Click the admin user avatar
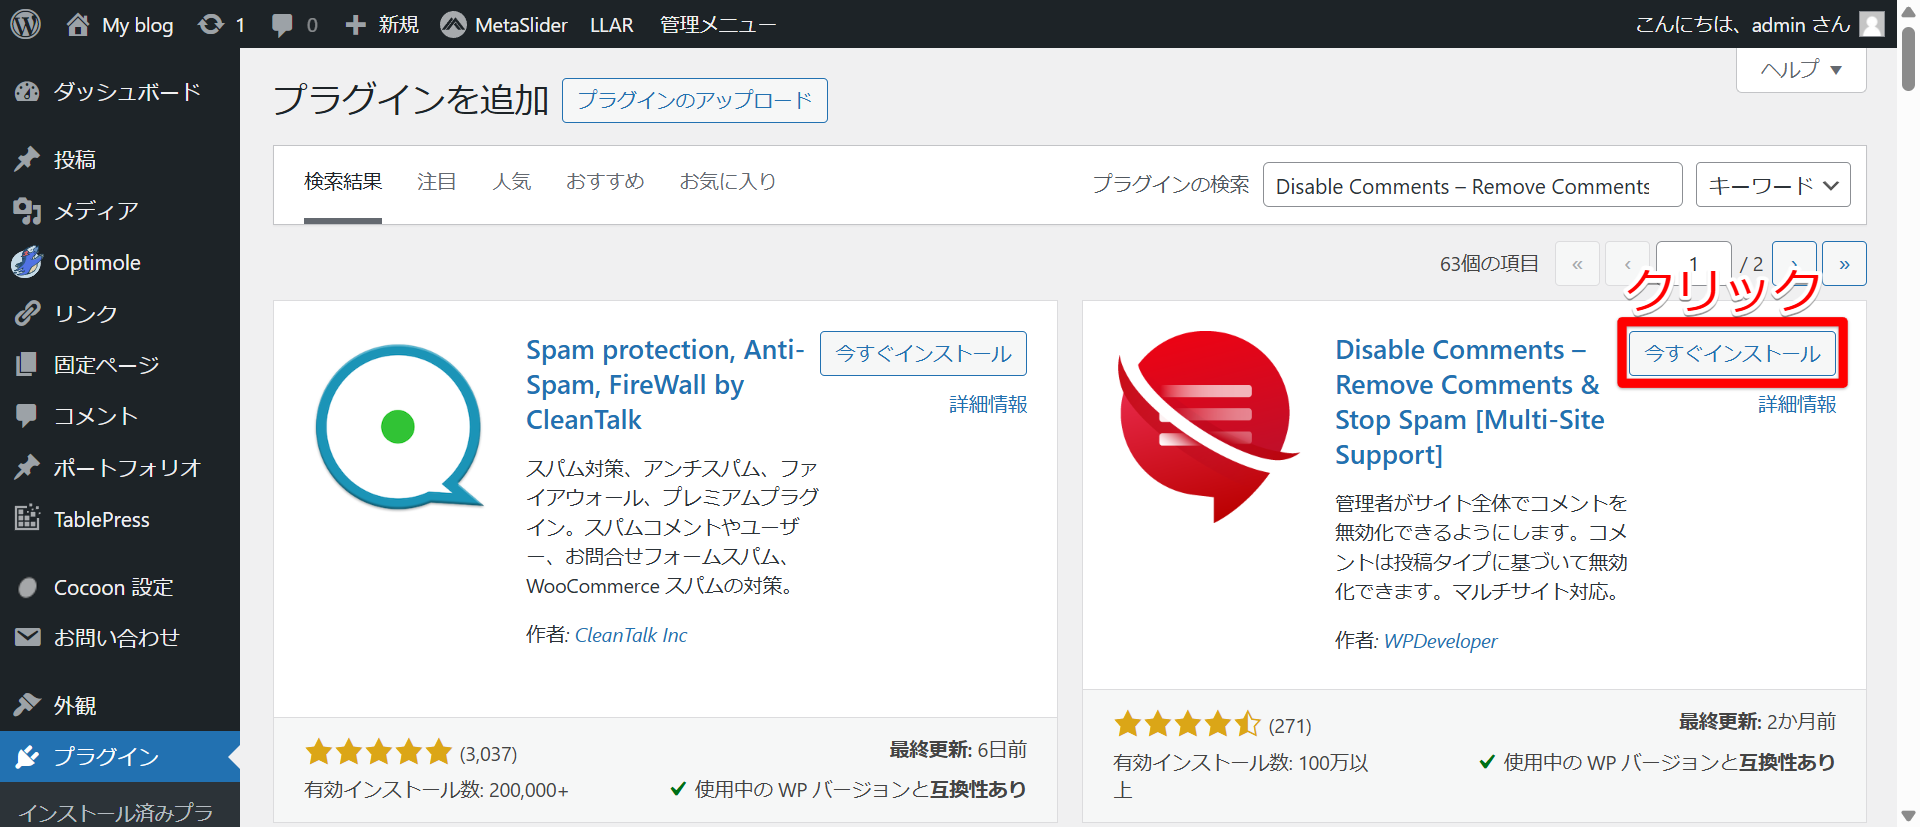The image size is (1920, 827). tap(1872, 24)
